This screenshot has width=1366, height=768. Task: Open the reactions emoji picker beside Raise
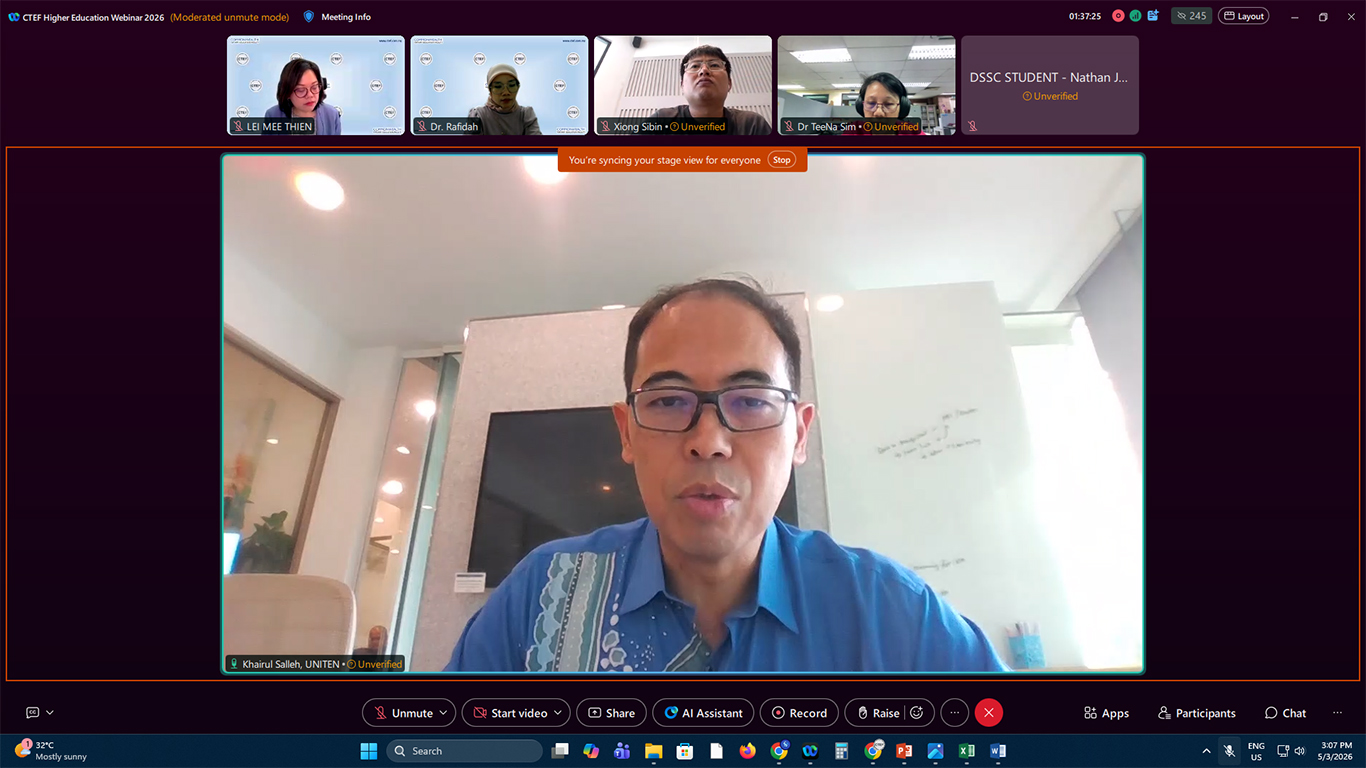[x=915, y=712]
